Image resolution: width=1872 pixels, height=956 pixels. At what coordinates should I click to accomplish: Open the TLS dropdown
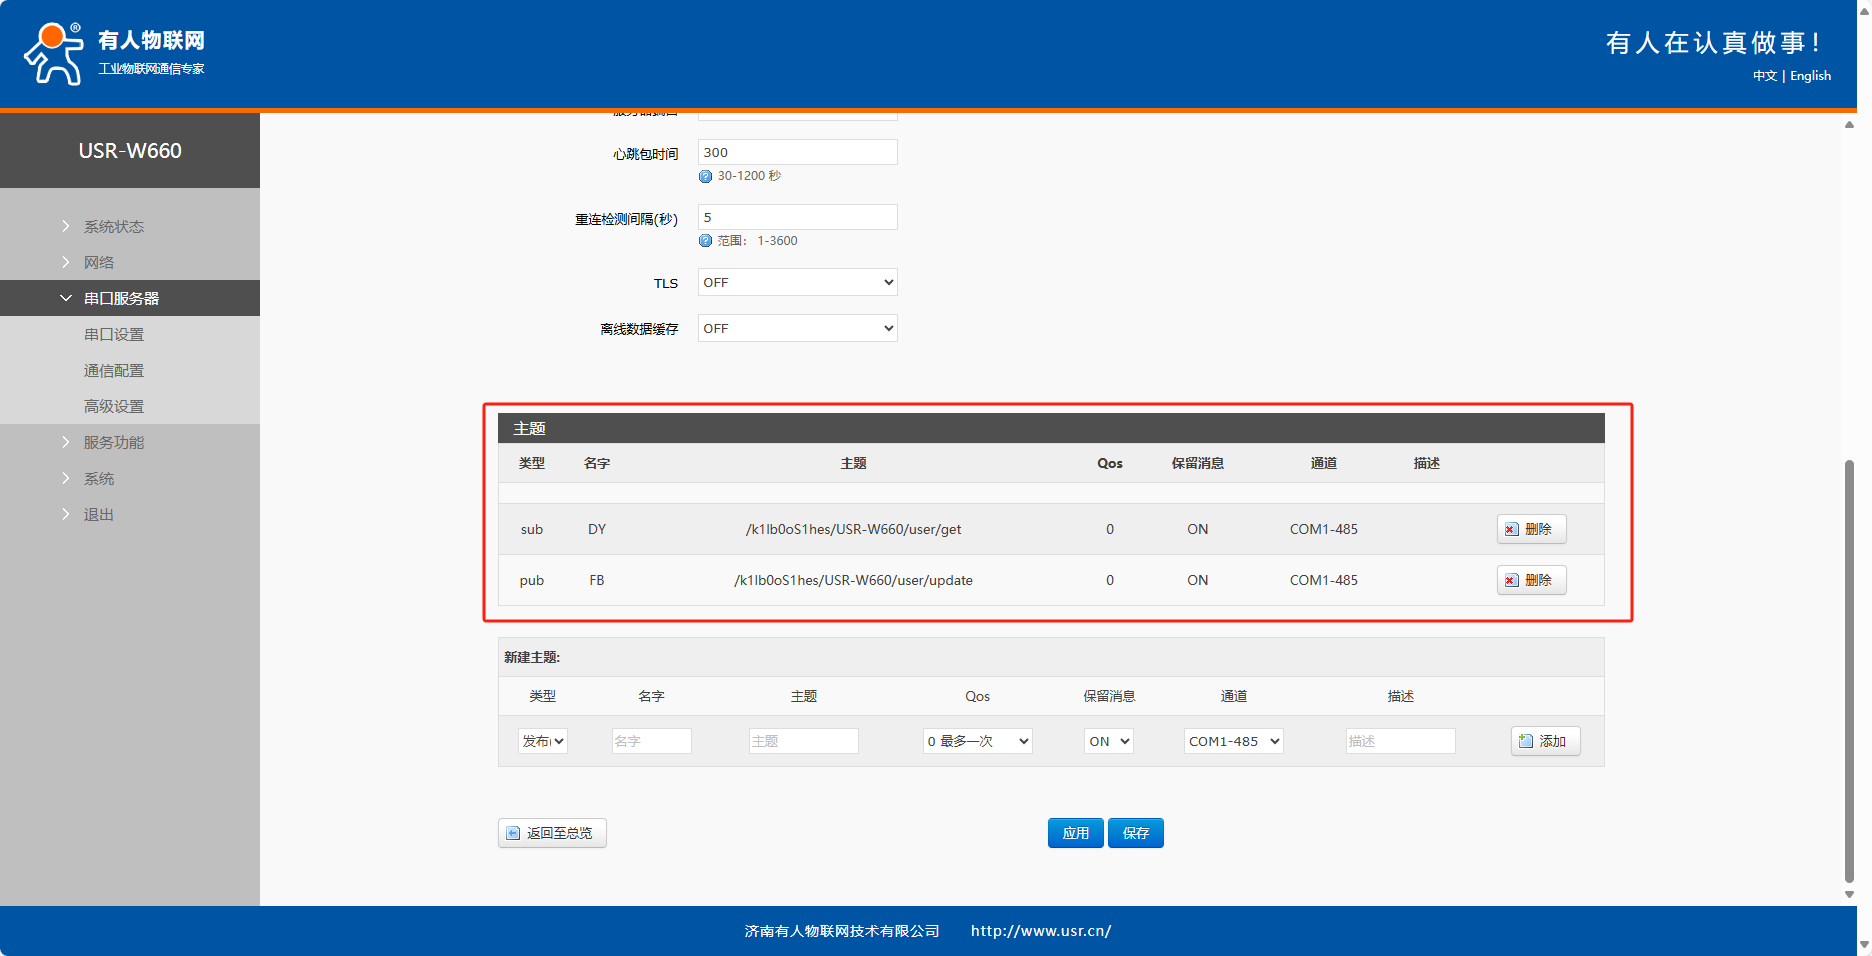(797, 283)
